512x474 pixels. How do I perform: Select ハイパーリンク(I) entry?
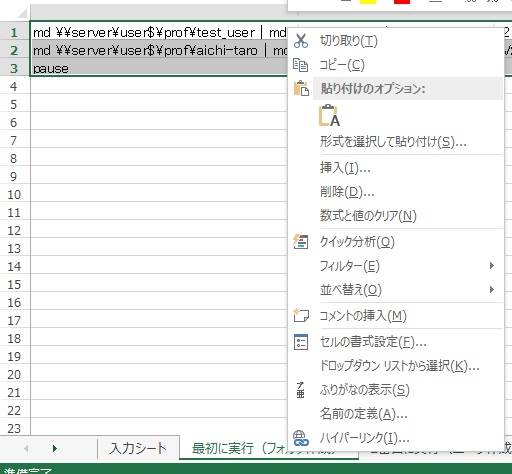pos(364,438)
